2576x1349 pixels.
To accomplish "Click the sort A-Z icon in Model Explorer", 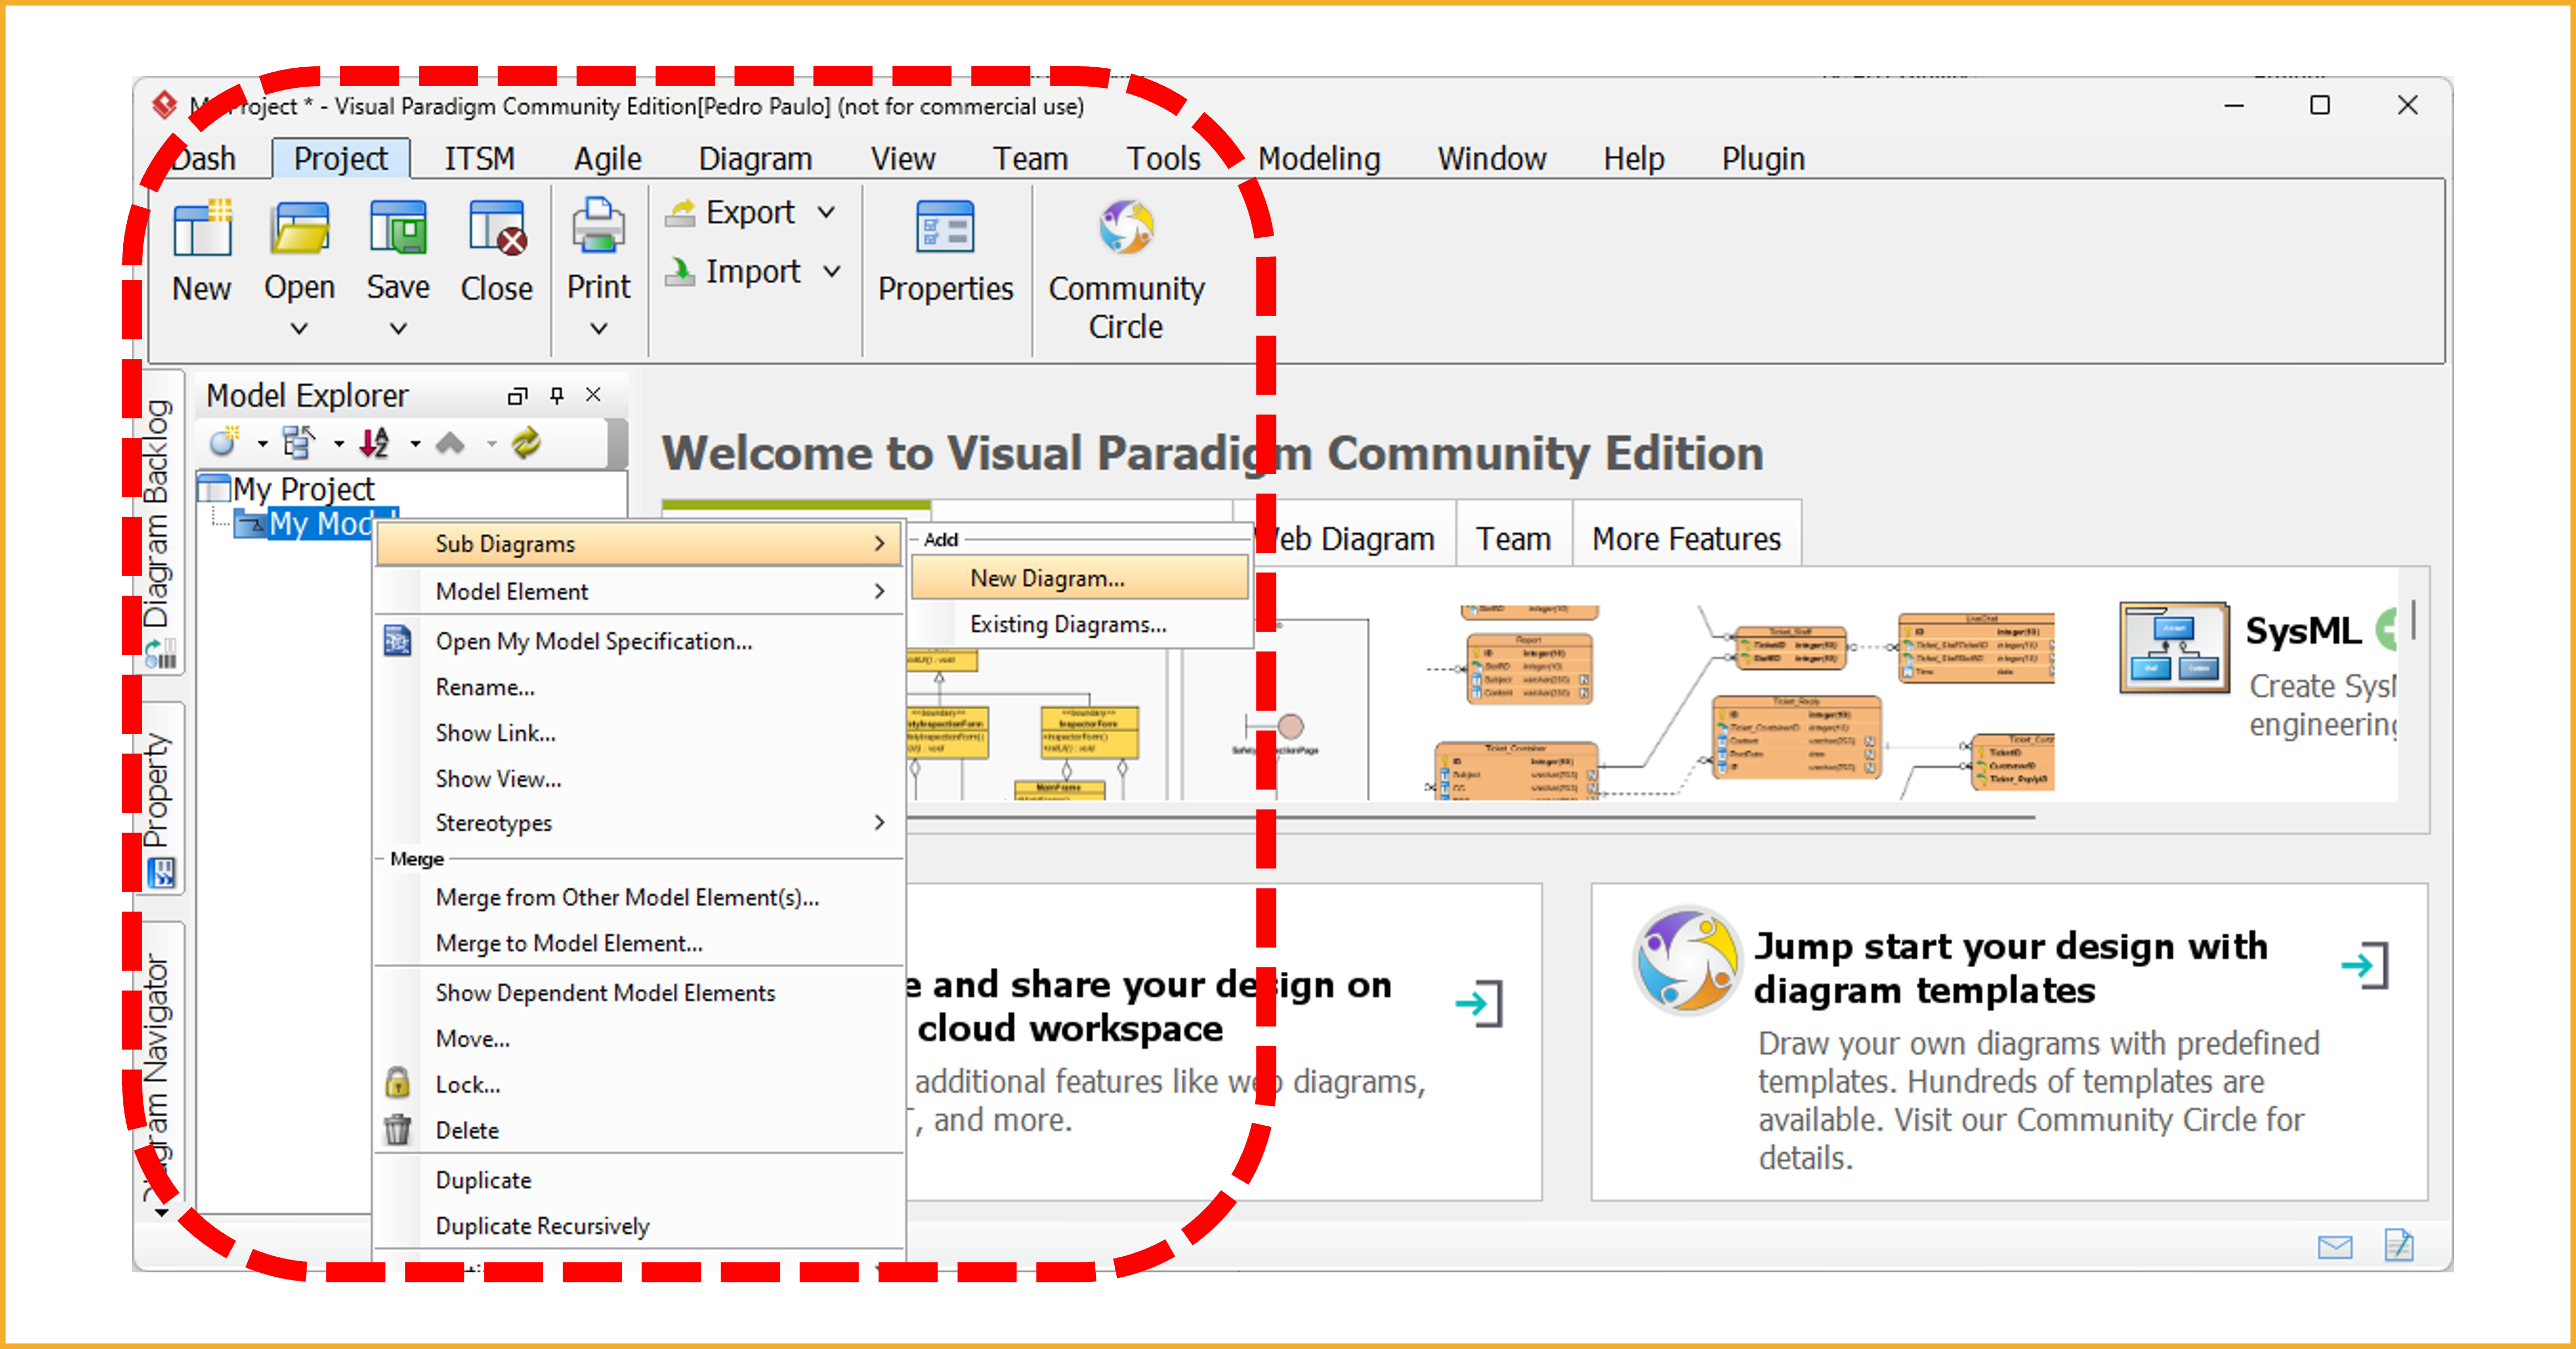I will pyautogui.click(x=375, y=442).
